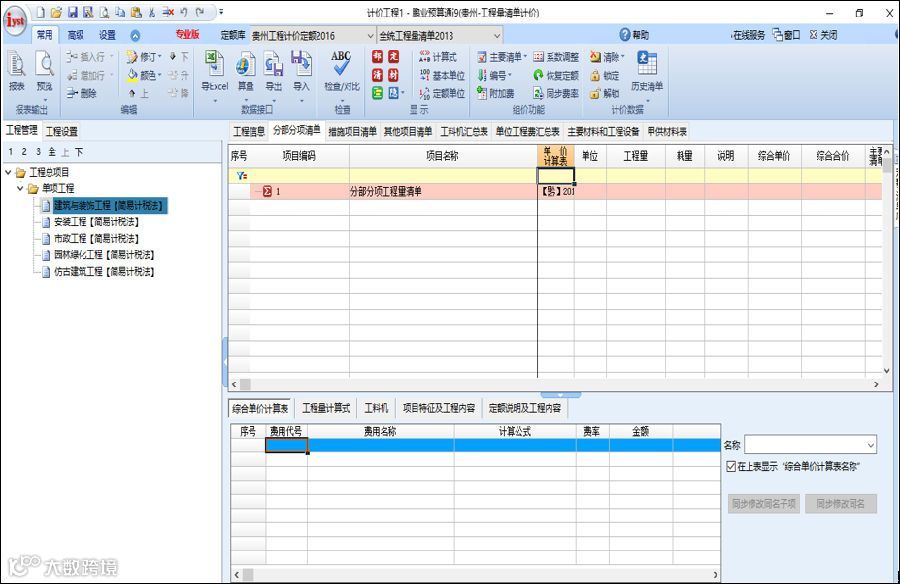Image resolution: width=900 pixels, height=584 pixels.
Task: Collapse the 分部分项工程量清单 row expander
Action: (267, 191)
